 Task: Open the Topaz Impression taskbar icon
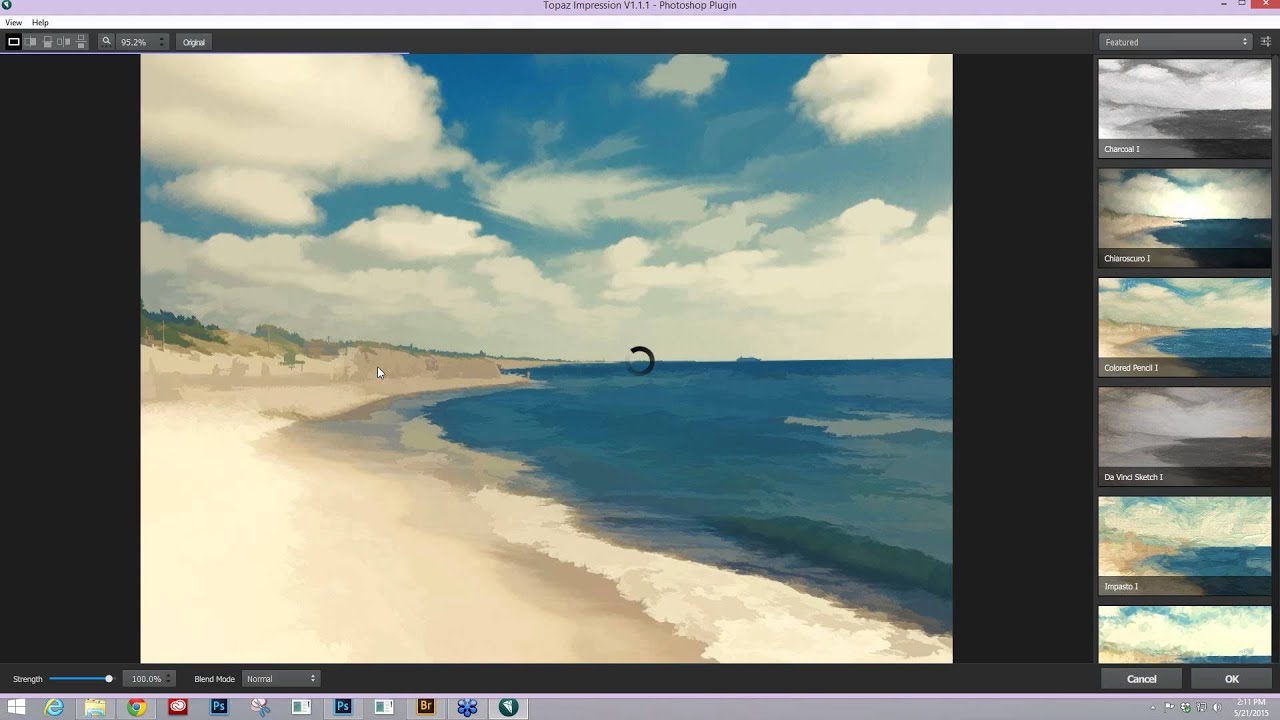pyautogui.click(x=509, y=707)
